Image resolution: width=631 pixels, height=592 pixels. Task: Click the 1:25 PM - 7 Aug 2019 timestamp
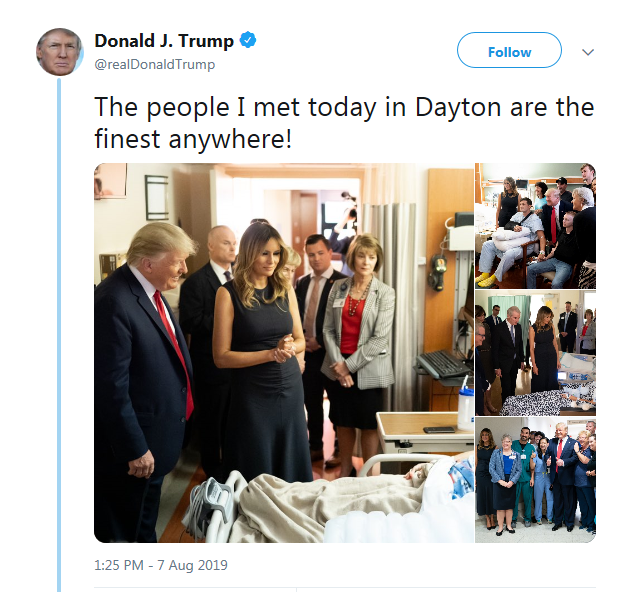161,565
